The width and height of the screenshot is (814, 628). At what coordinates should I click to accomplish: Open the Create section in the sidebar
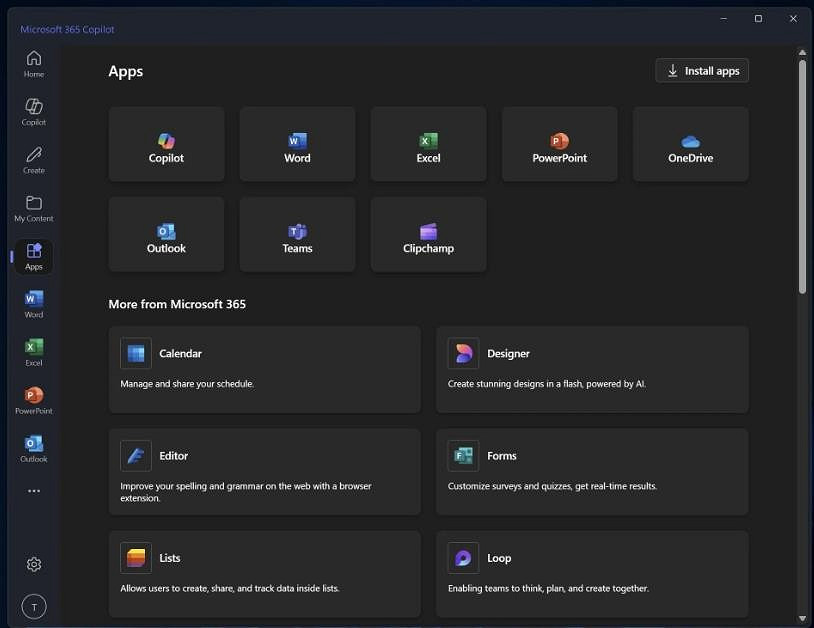(x=33, y=158)
